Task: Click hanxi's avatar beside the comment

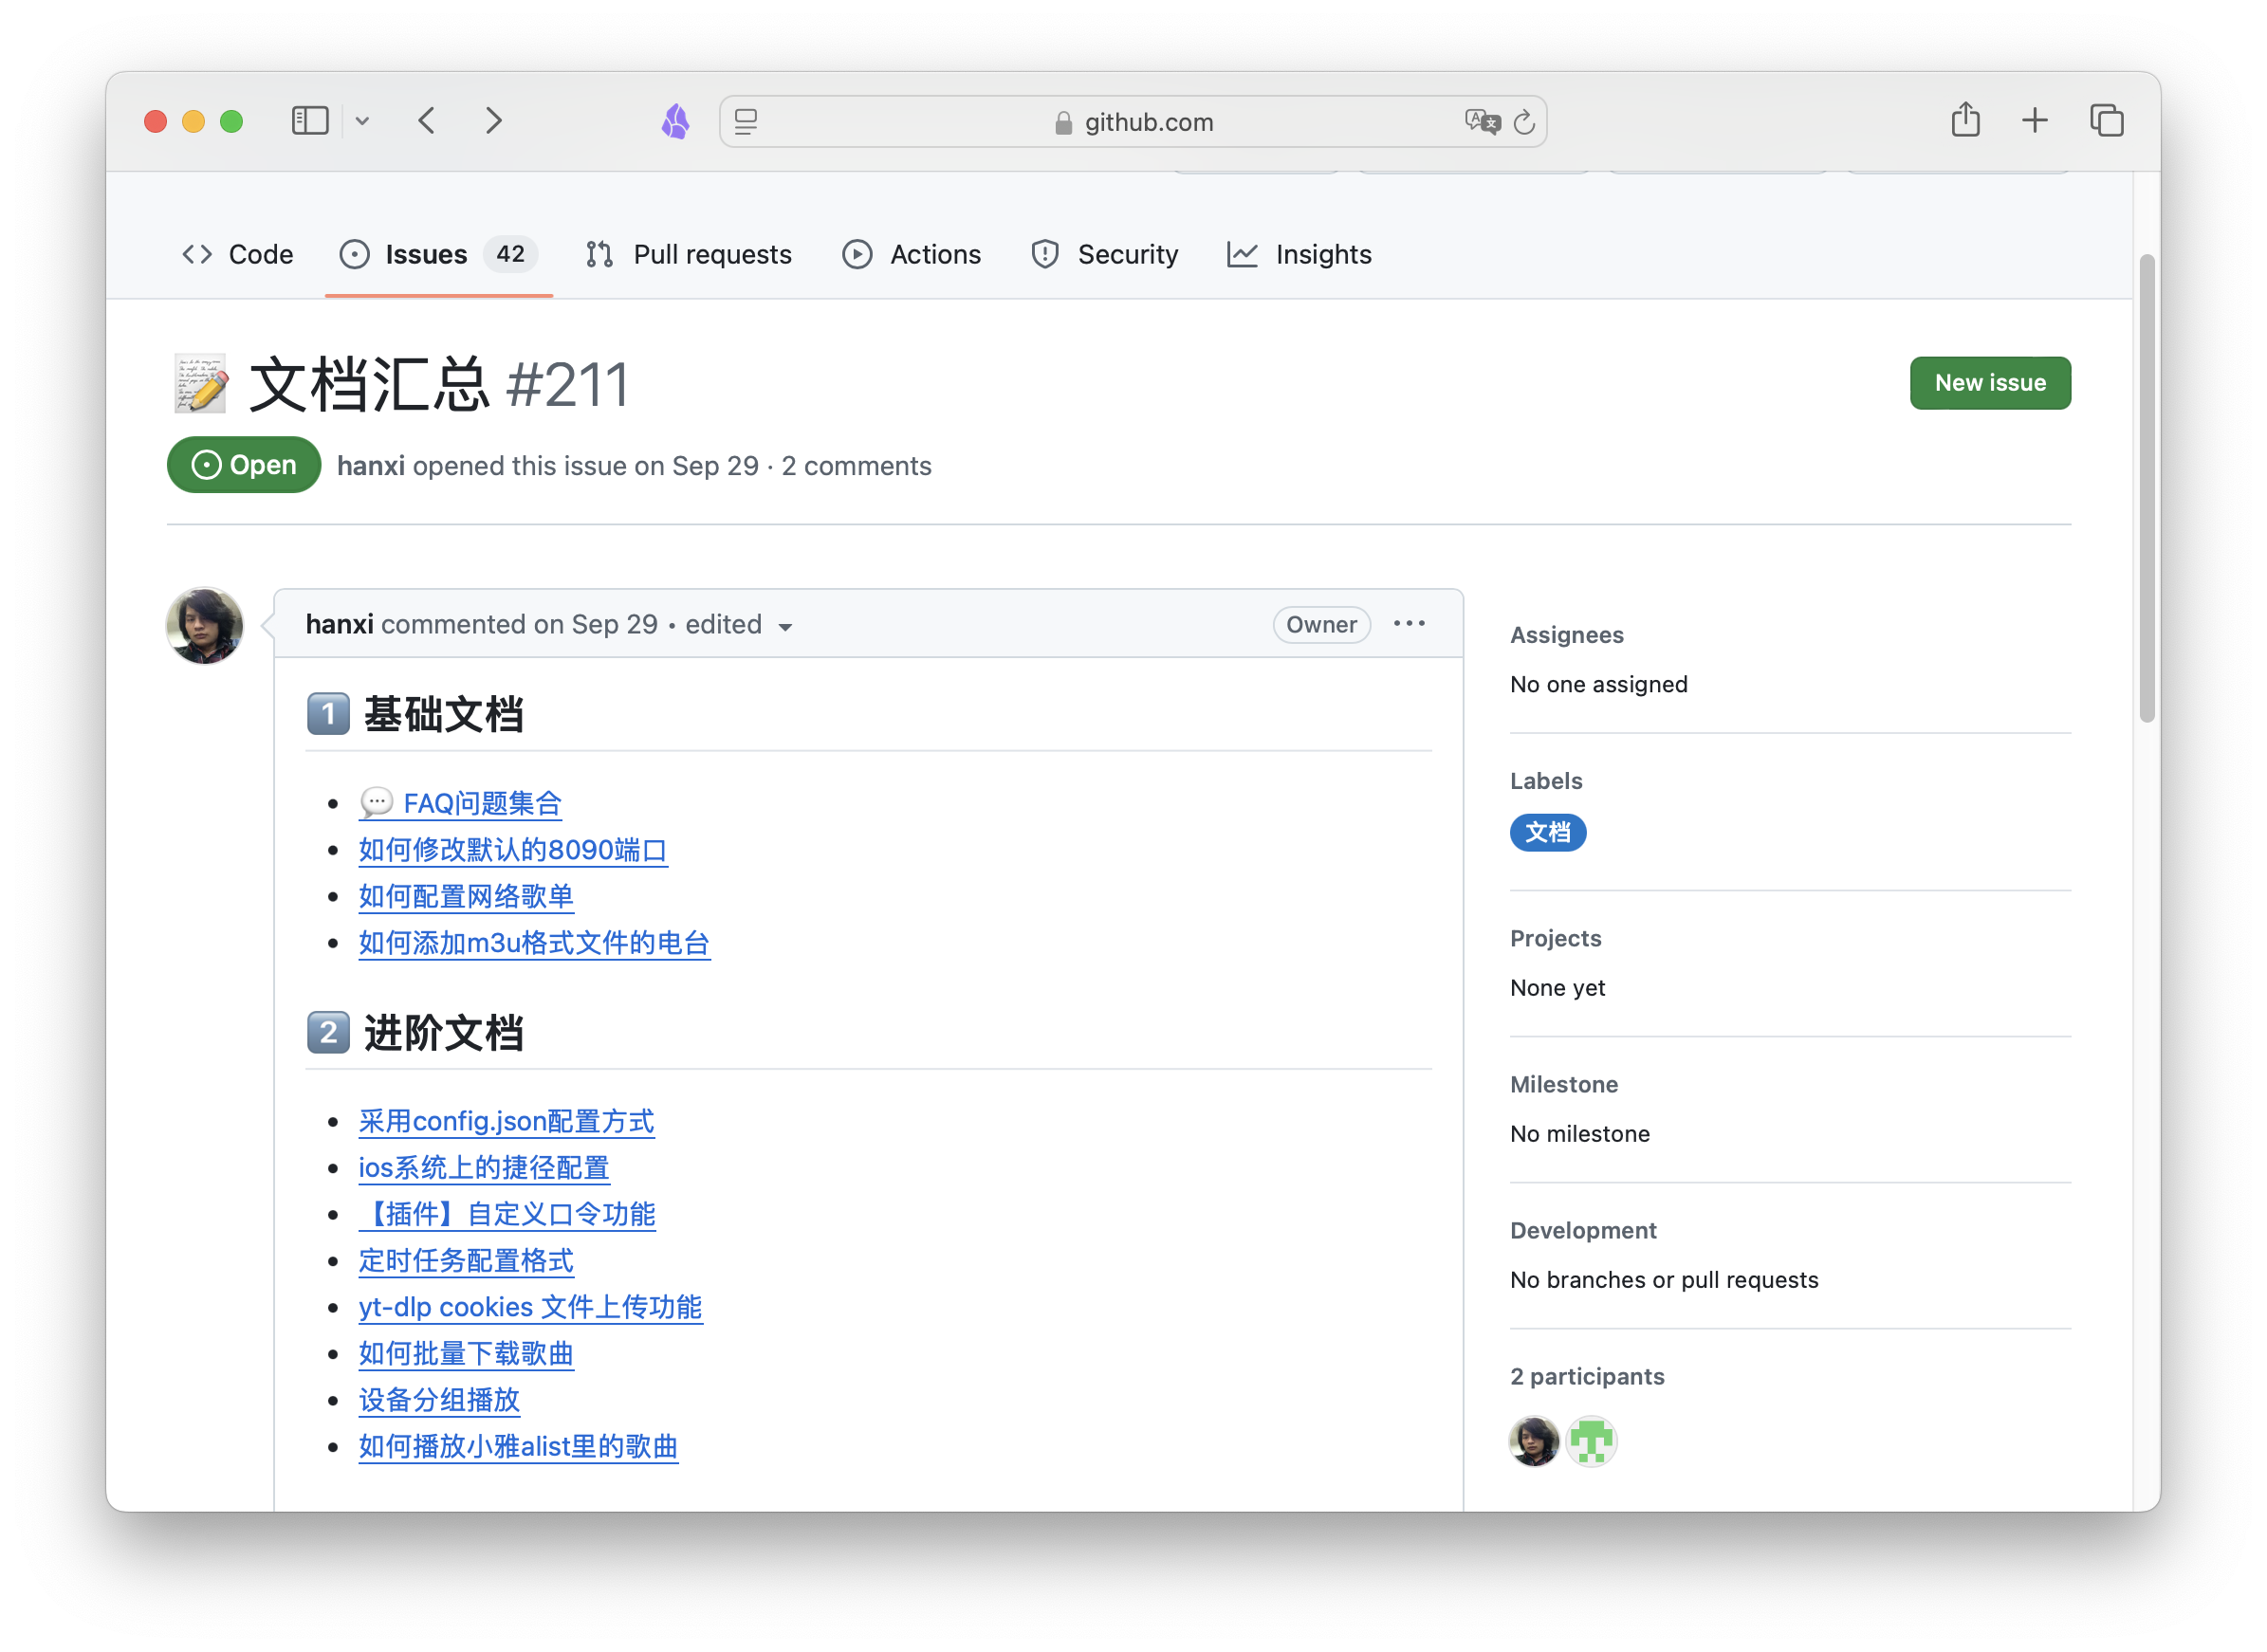Action: 204,626
